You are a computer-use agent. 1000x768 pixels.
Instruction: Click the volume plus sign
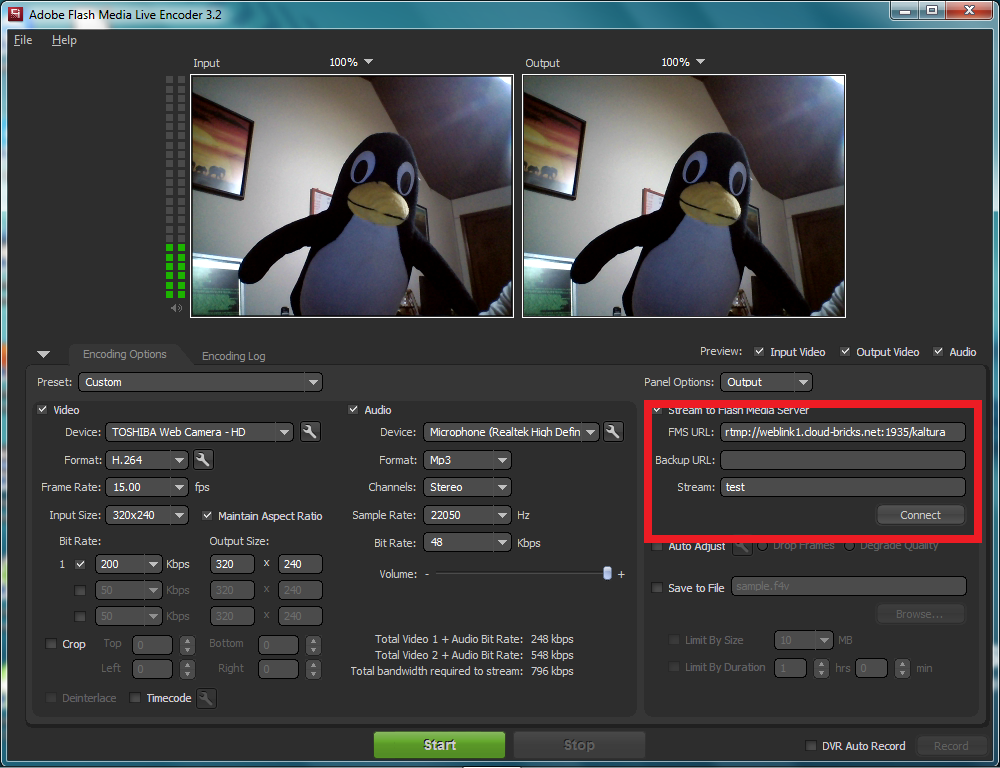click(x=621, y=574)
